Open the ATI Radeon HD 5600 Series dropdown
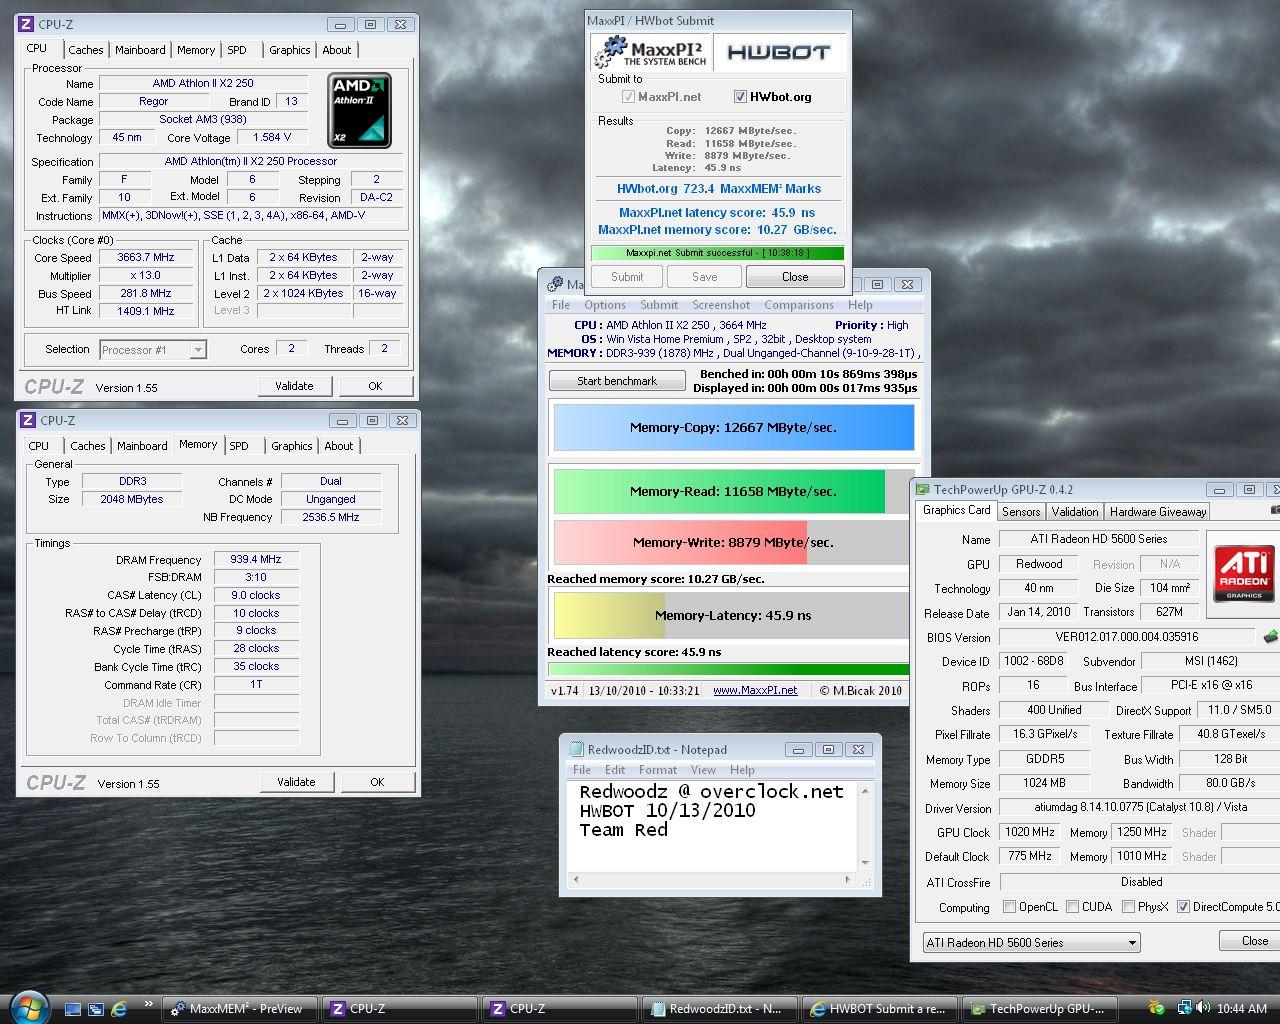The image size is (1280, 1024). 1031,942
